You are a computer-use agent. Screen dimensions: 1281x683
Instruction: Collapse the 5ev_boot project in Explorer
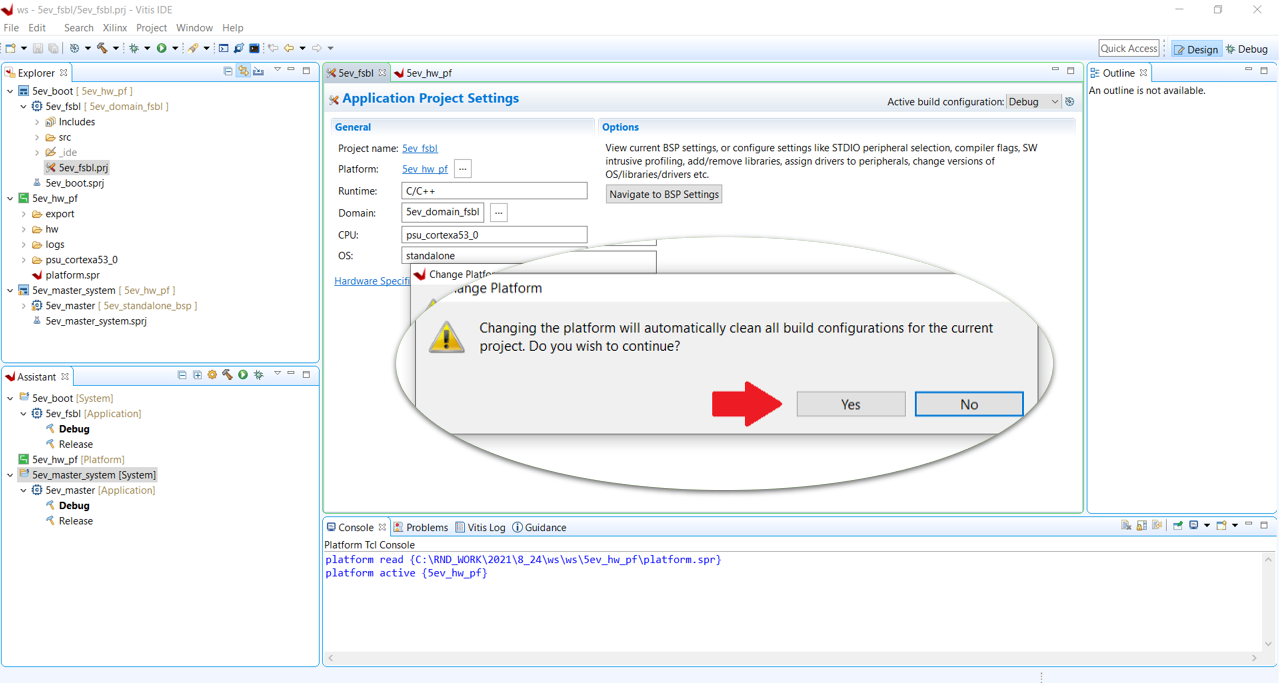tap(10, 91)
